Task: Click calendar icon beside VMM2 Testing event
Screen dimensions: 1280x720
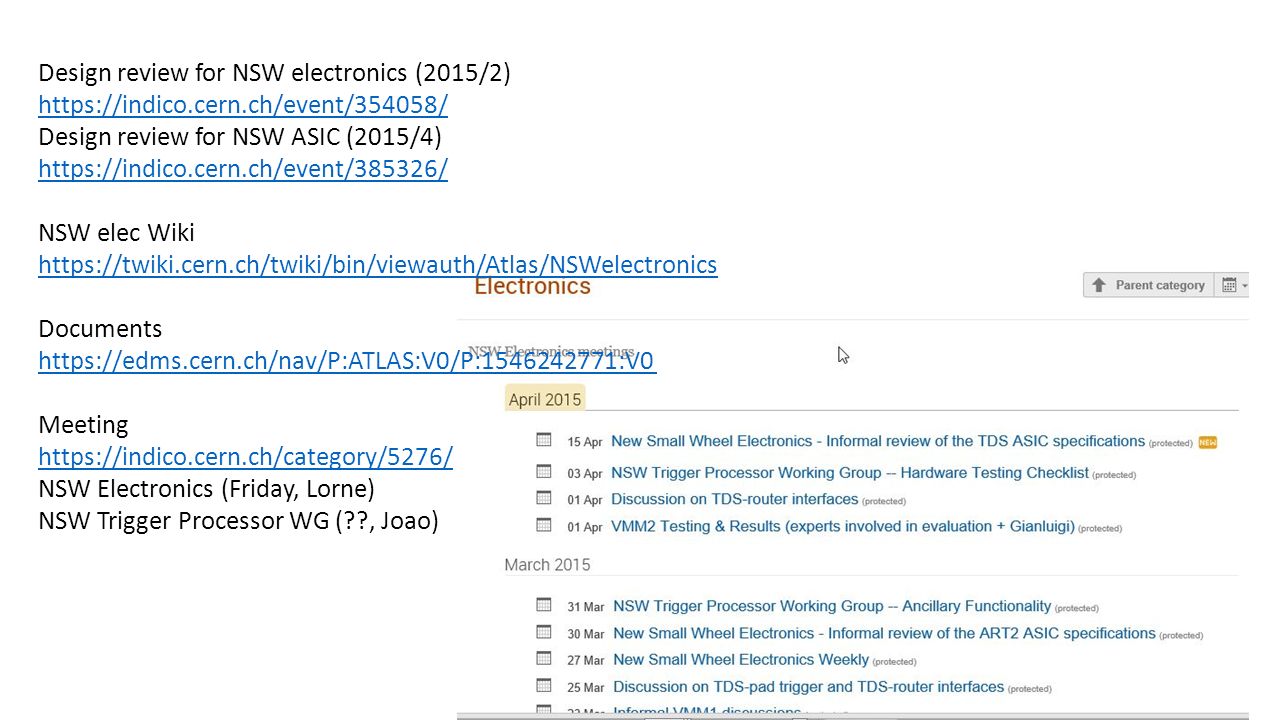Action: (544, 525)
